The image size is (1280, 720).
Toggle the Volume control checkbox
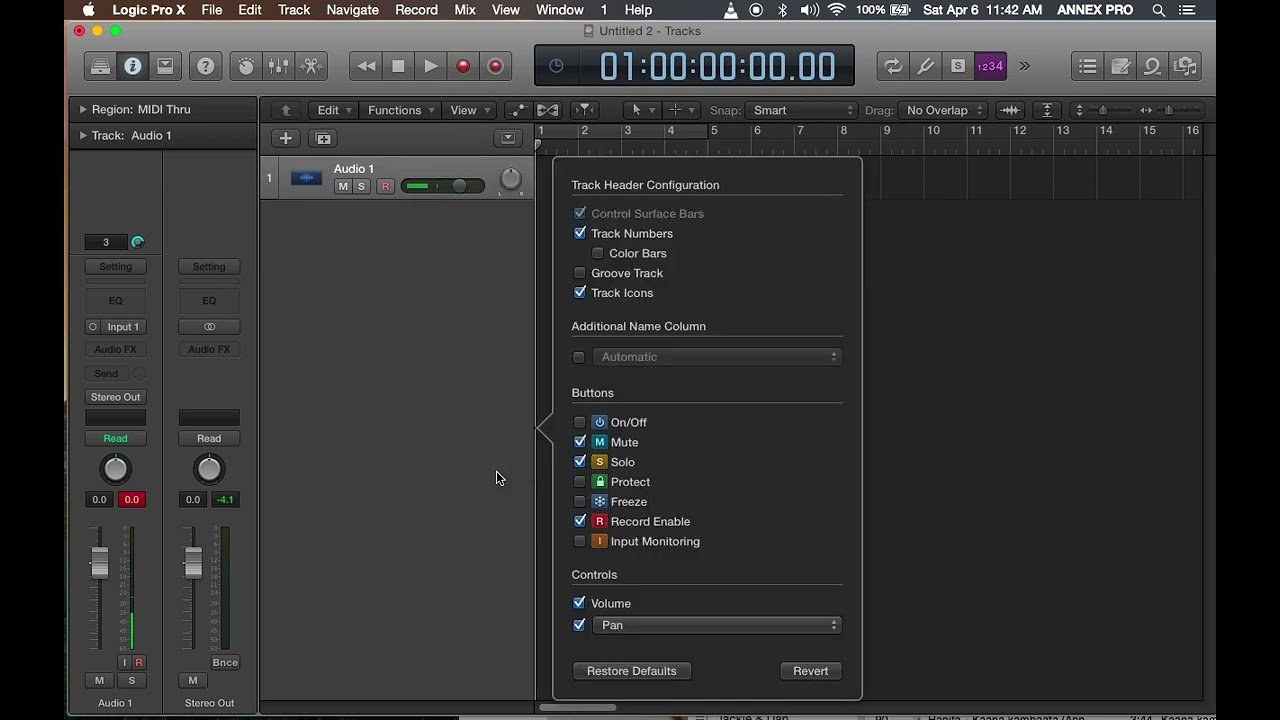tap(580, 603)
